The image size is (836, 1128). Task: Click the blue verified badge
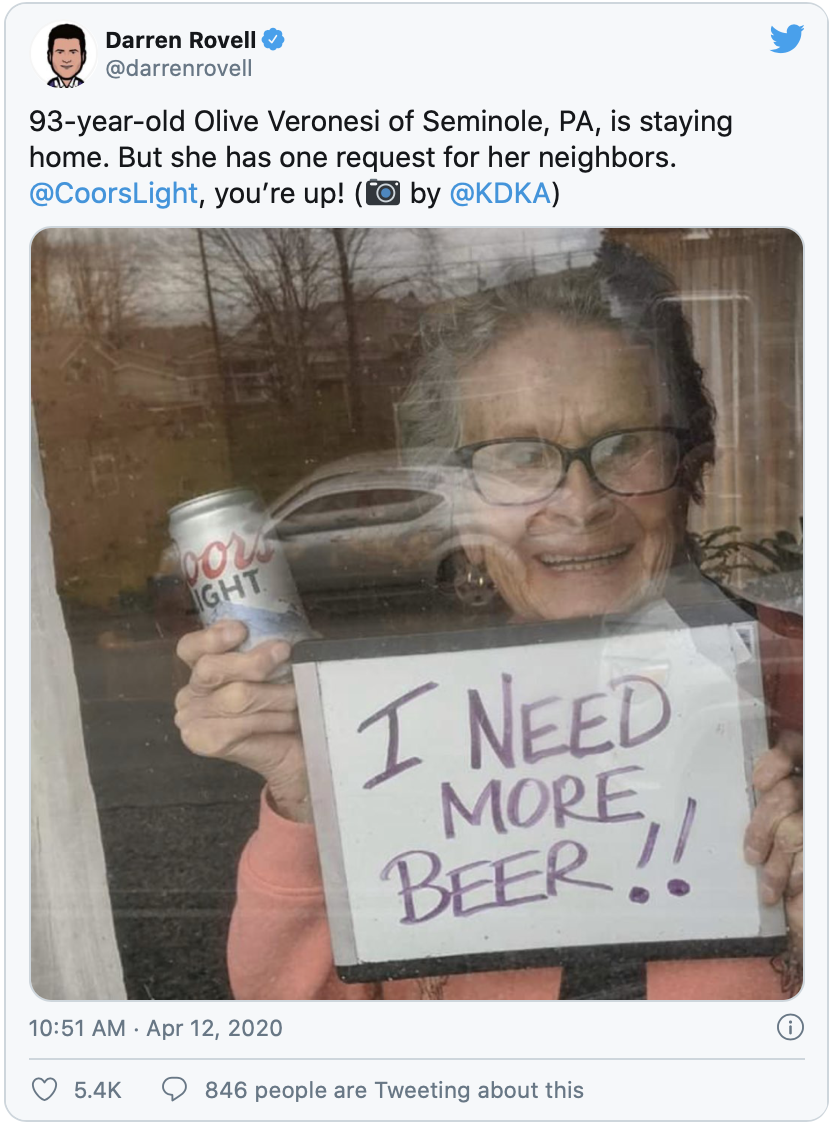point(273,40)
